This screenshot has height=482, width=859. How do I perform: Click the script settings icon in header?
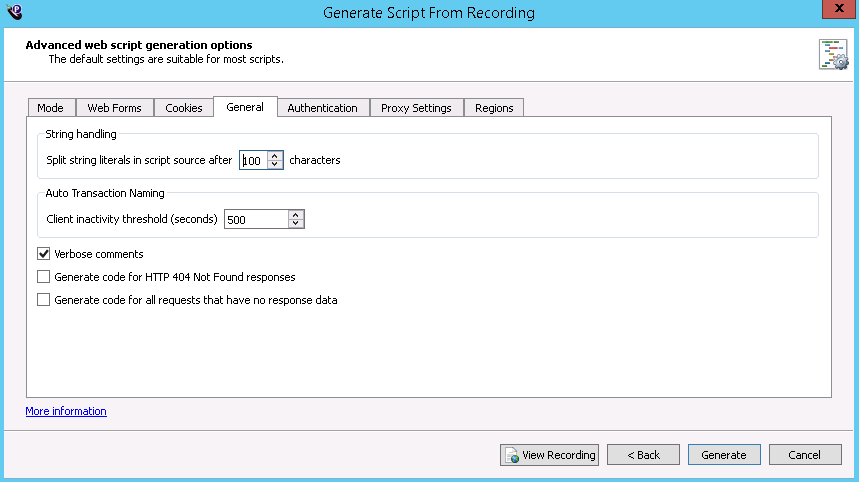pyautogui.click(x=832, y=55)
